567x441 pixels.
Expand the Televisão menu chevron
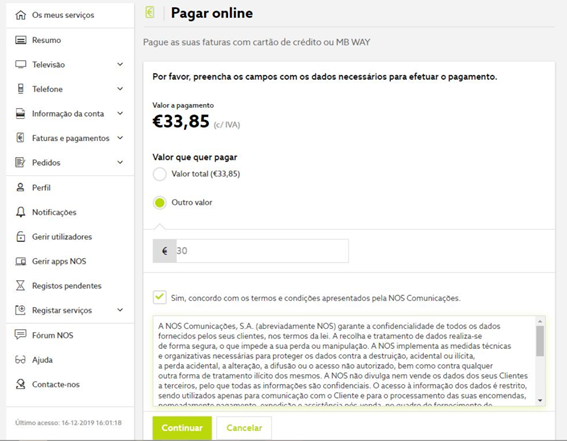point(120,64)
